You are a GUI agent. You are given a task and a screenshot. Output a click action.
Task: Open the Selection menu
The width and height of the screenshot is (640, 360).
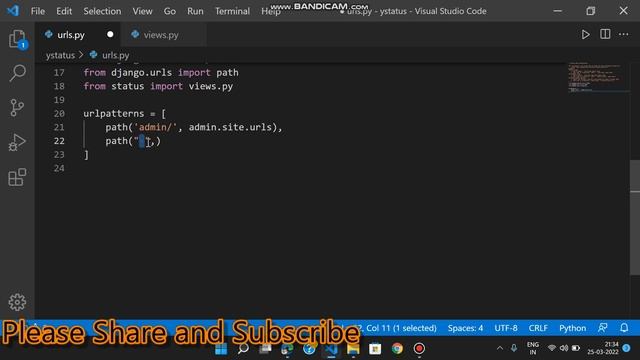[x=102, y=11]
